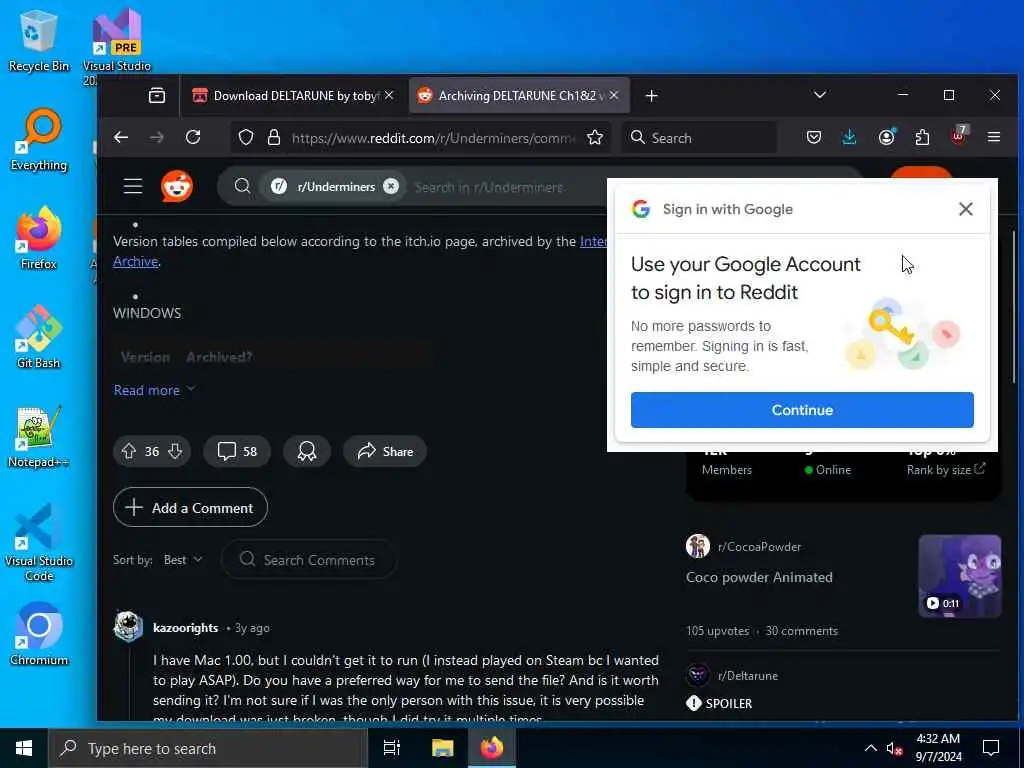Reload the current Reddit page

(193, 137)
